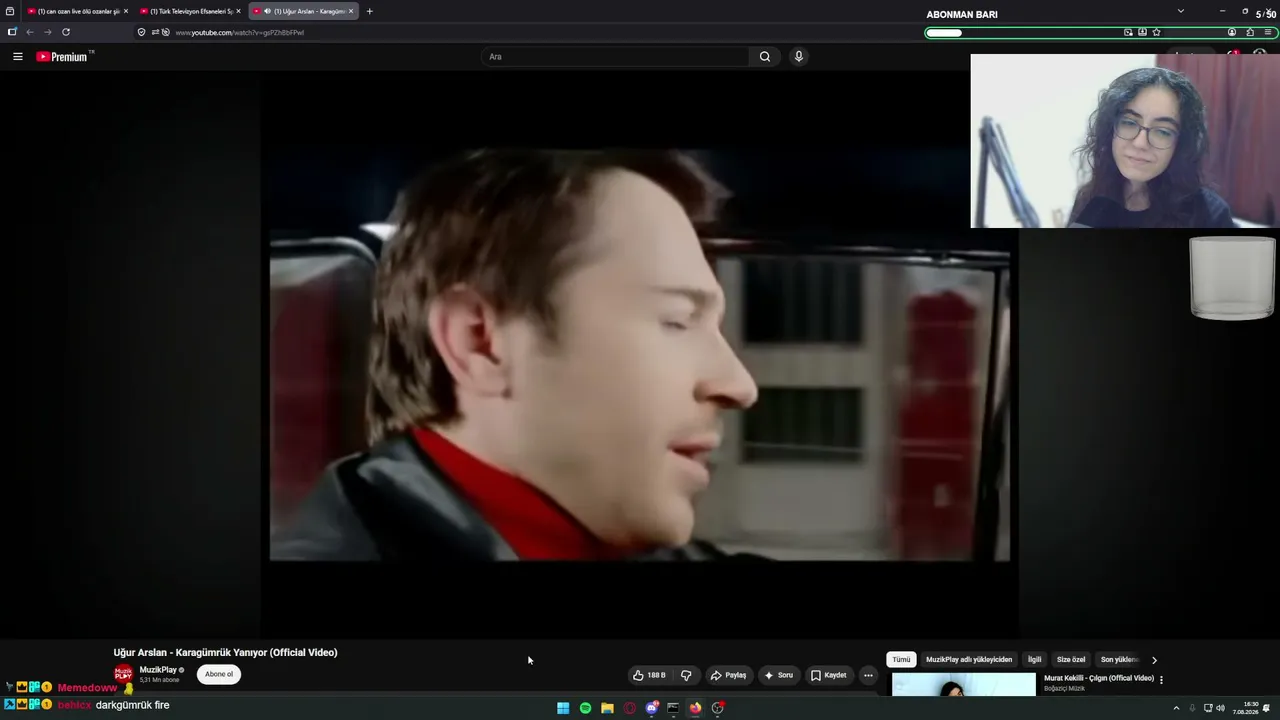Open File Explorer from the taskbar
The width and height of the screenshot is (1280, 720).
click(607, 708)
